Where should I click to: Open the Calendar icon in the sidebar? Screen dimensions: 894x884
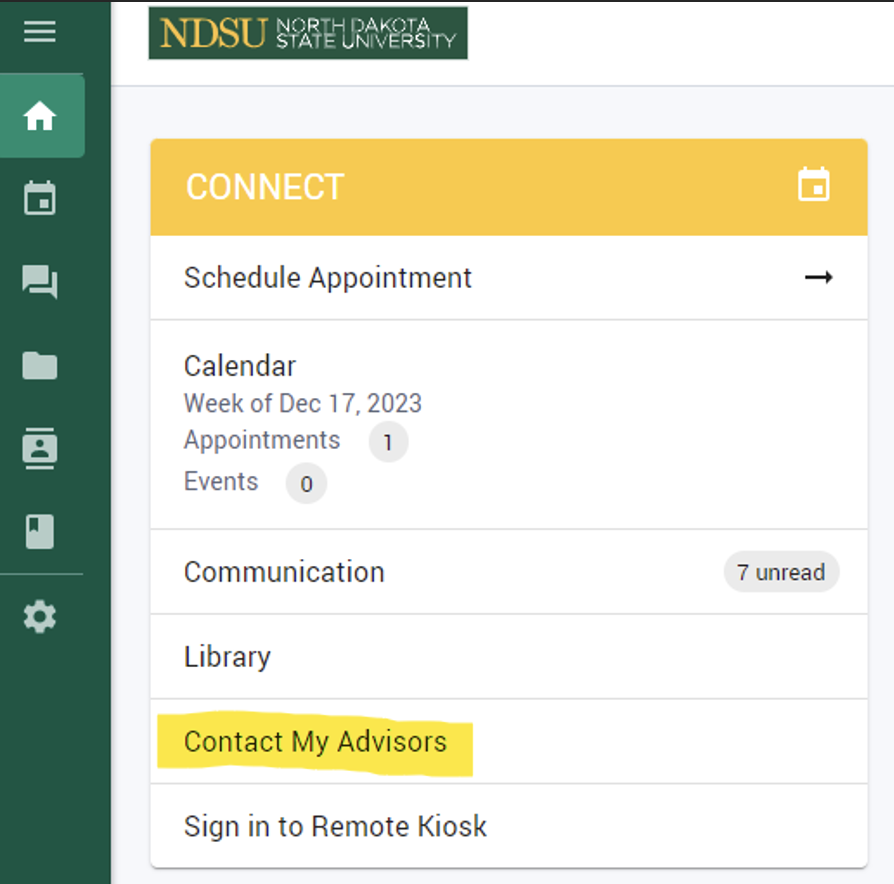coord(40,199)
